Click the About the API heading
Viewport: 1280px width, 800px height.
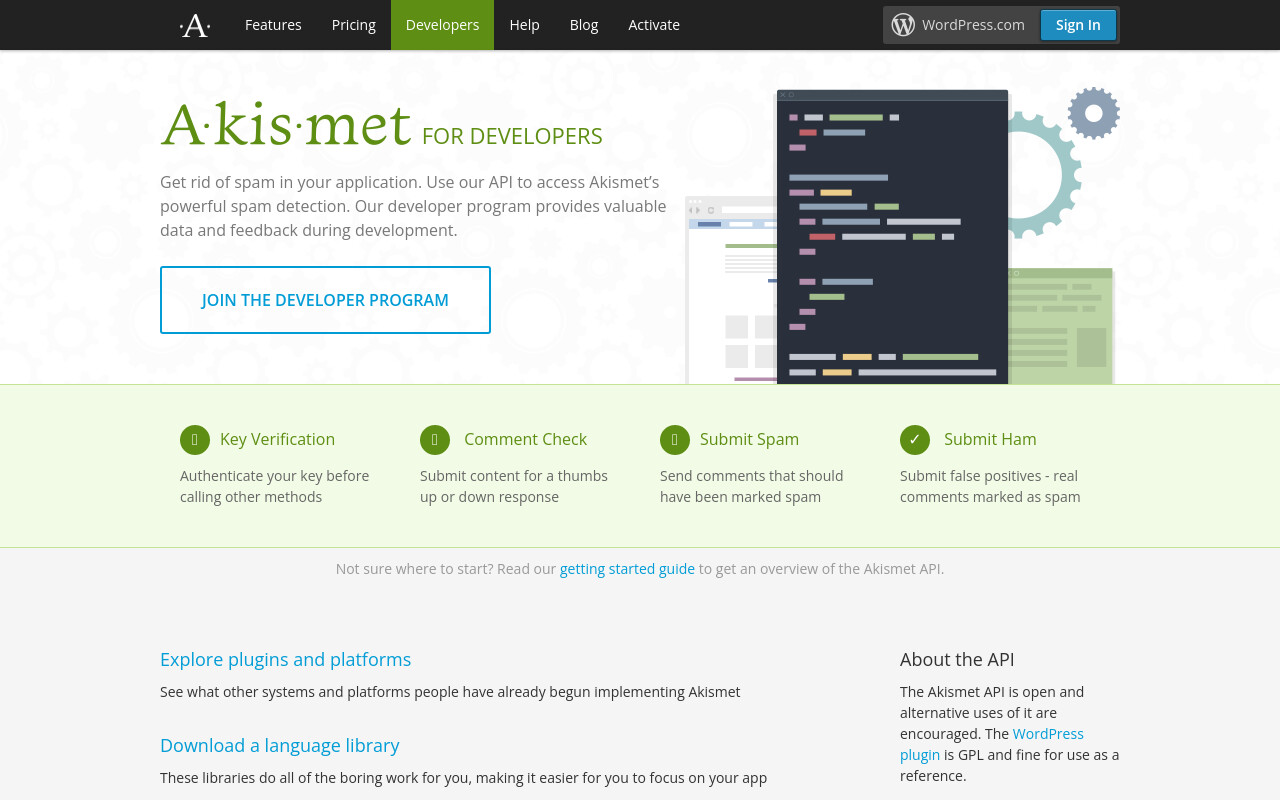pos(957,660)
